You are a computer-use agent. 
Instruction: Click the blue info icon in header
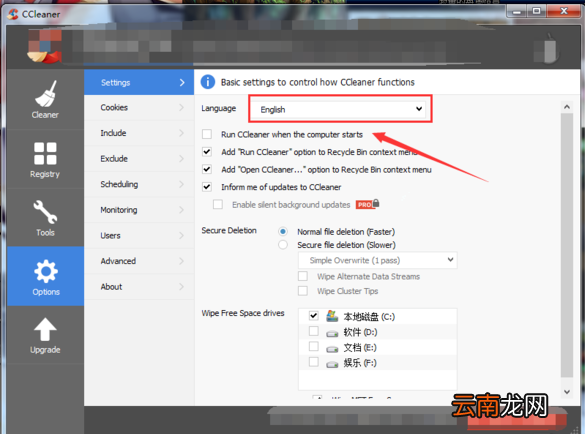pyautogui.click(x=208, y=82)
